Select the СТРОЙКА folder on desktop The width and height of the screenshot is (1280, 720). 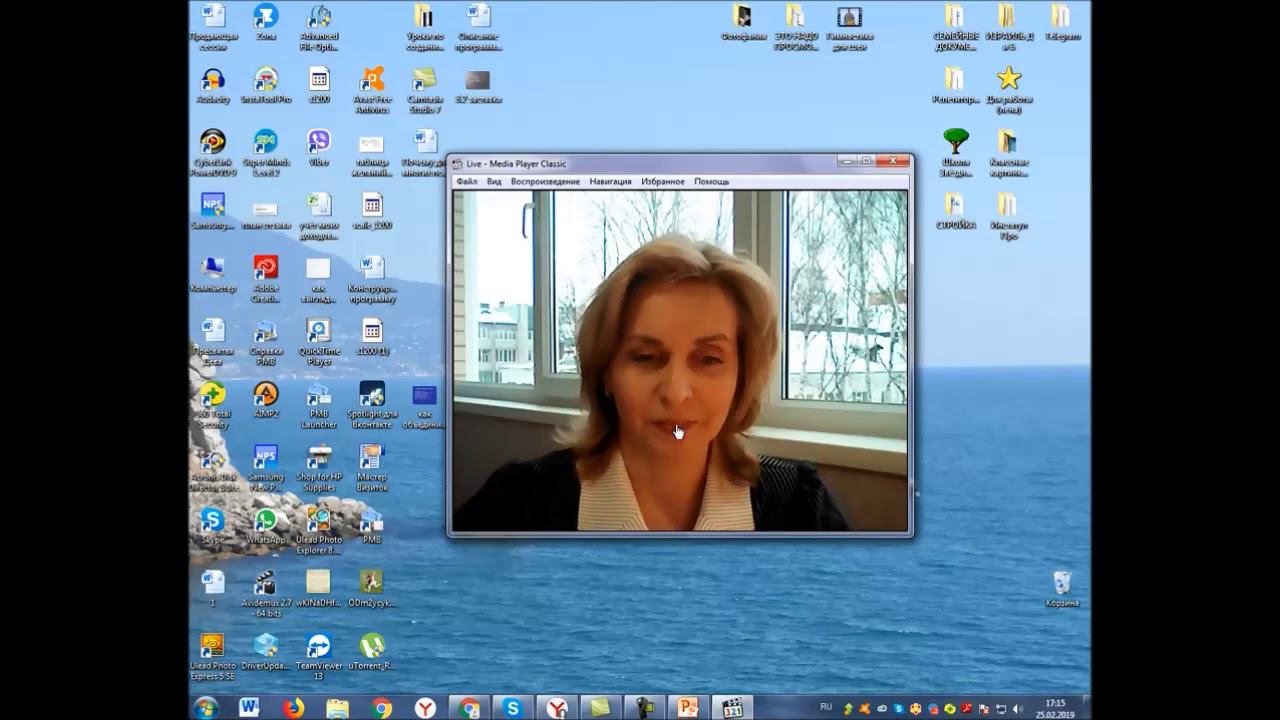click(x=956, y=210)
